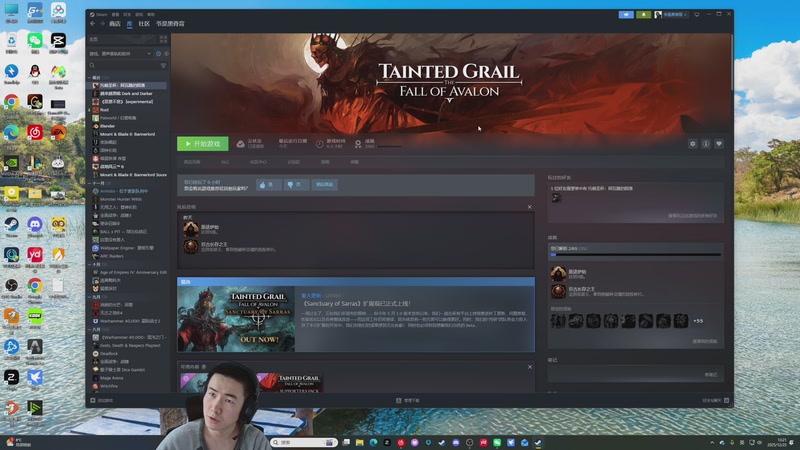This screenshot has width=800, height=450.
Task: Click the Windows taskbar search box
Action: coord(304,442)
